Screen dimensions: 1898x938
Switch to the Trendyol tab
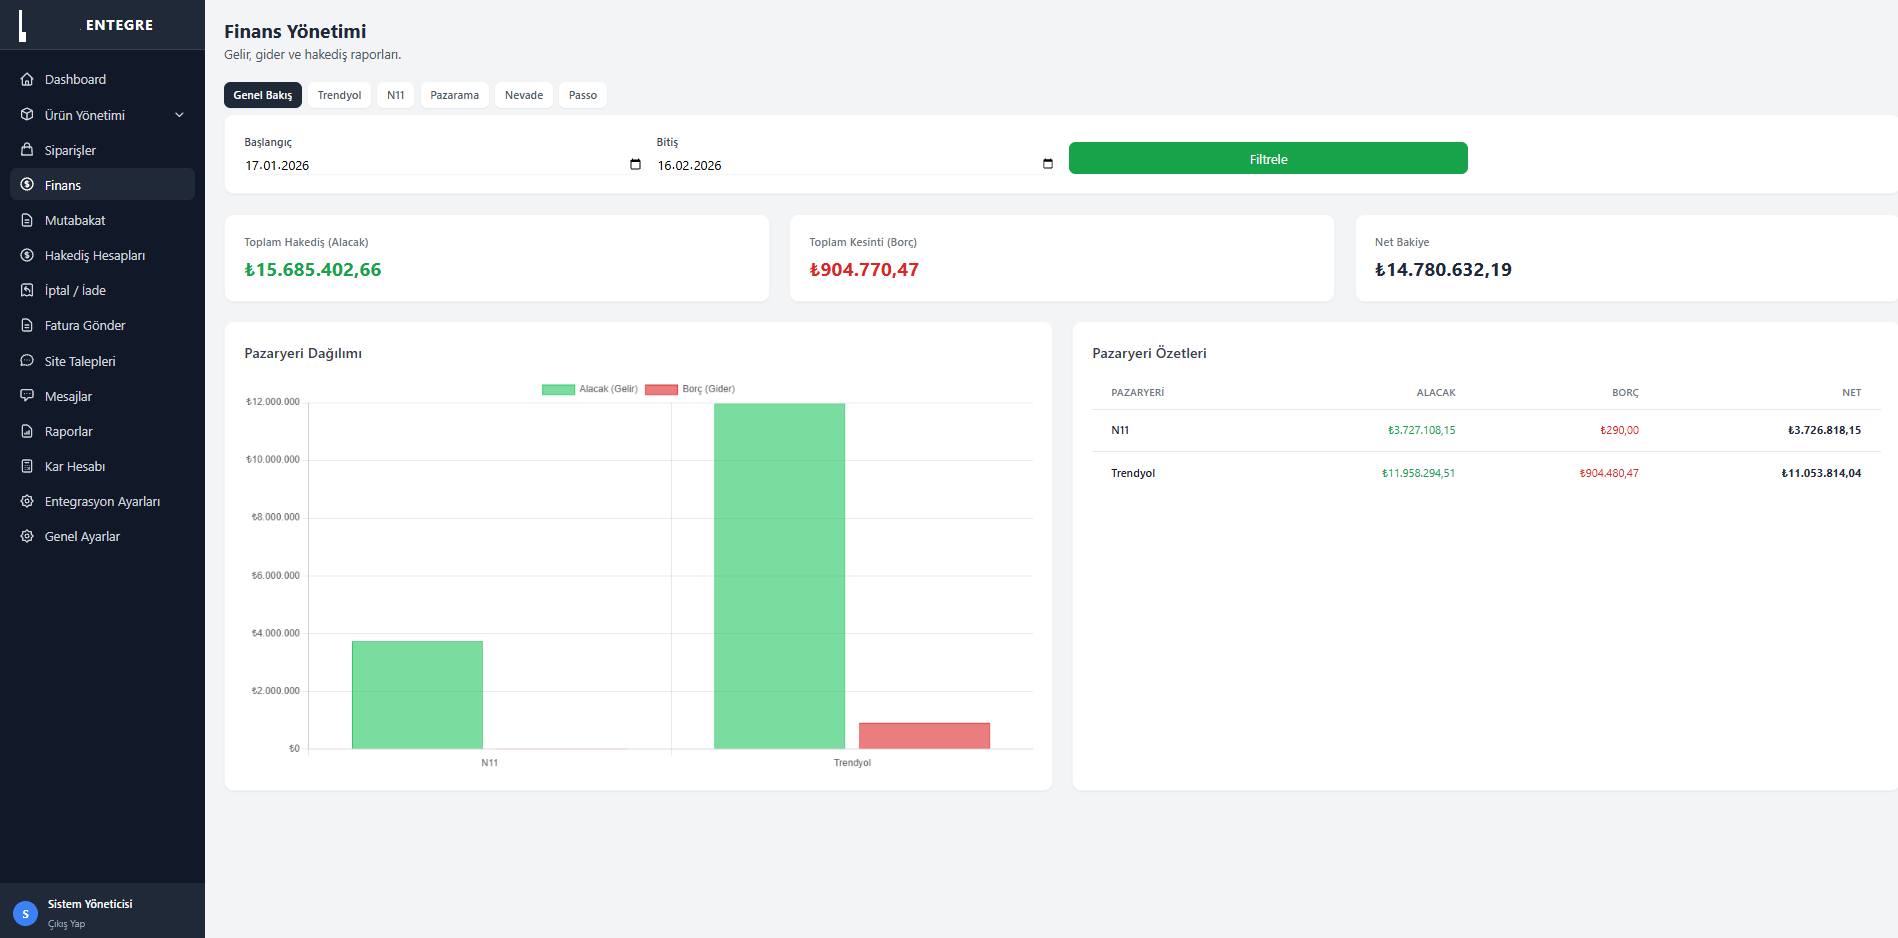click(339, 95)
